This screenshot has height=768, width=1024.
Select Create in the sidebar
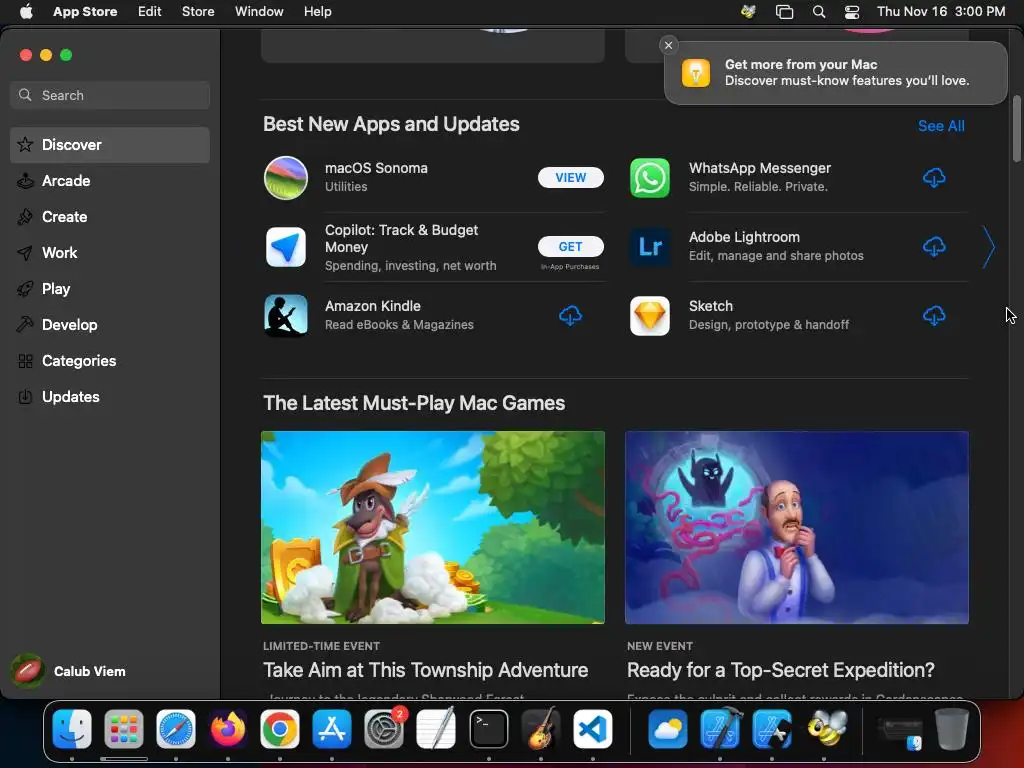pos(110,217)
